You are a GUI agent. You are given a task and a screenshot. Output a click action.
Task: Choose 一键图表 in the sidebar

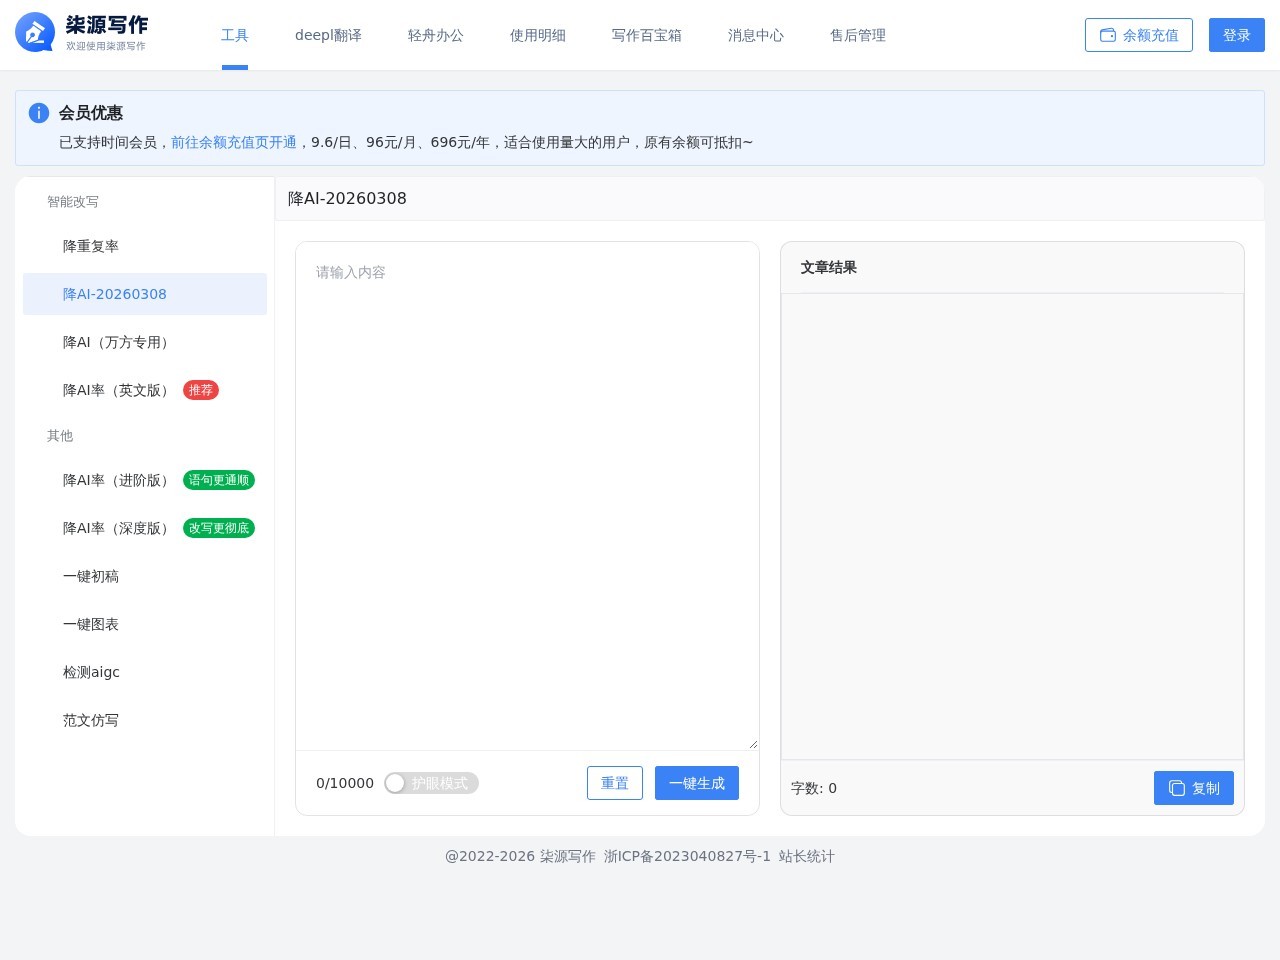click(145, 624)
